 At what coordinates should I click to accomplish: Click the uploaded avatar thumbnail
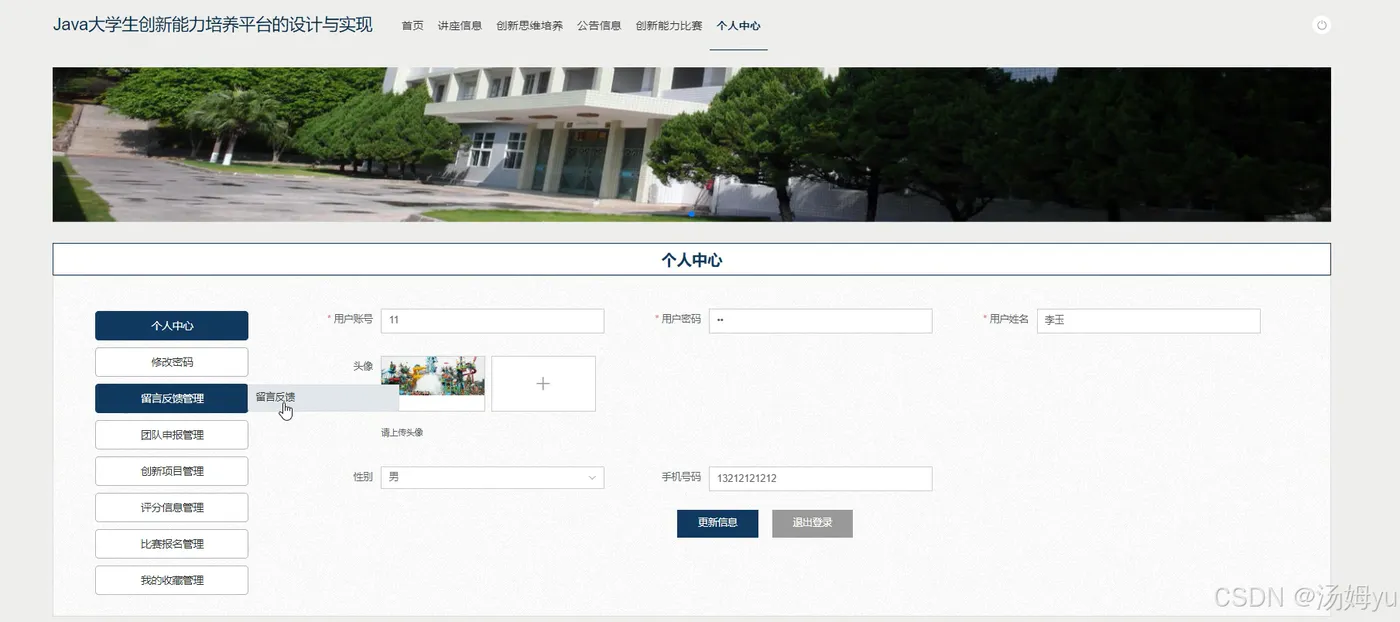pyautogui.click(x=433, y=376)
